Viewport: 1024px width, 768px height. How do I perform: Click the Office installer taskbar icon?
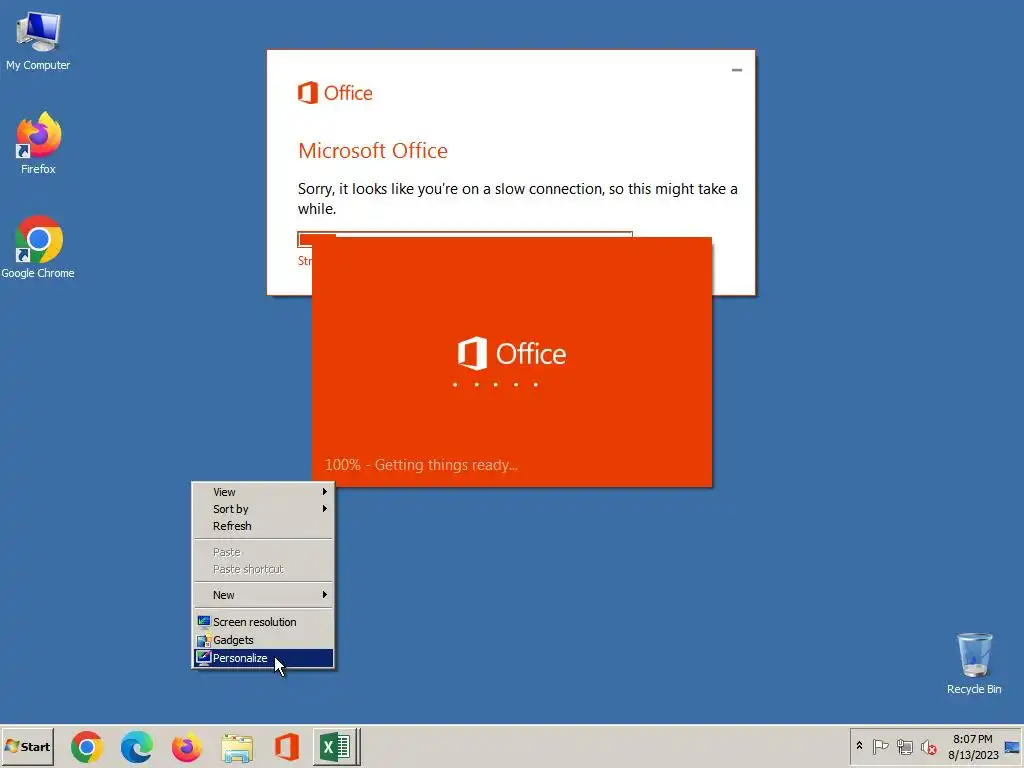[287, 747]
